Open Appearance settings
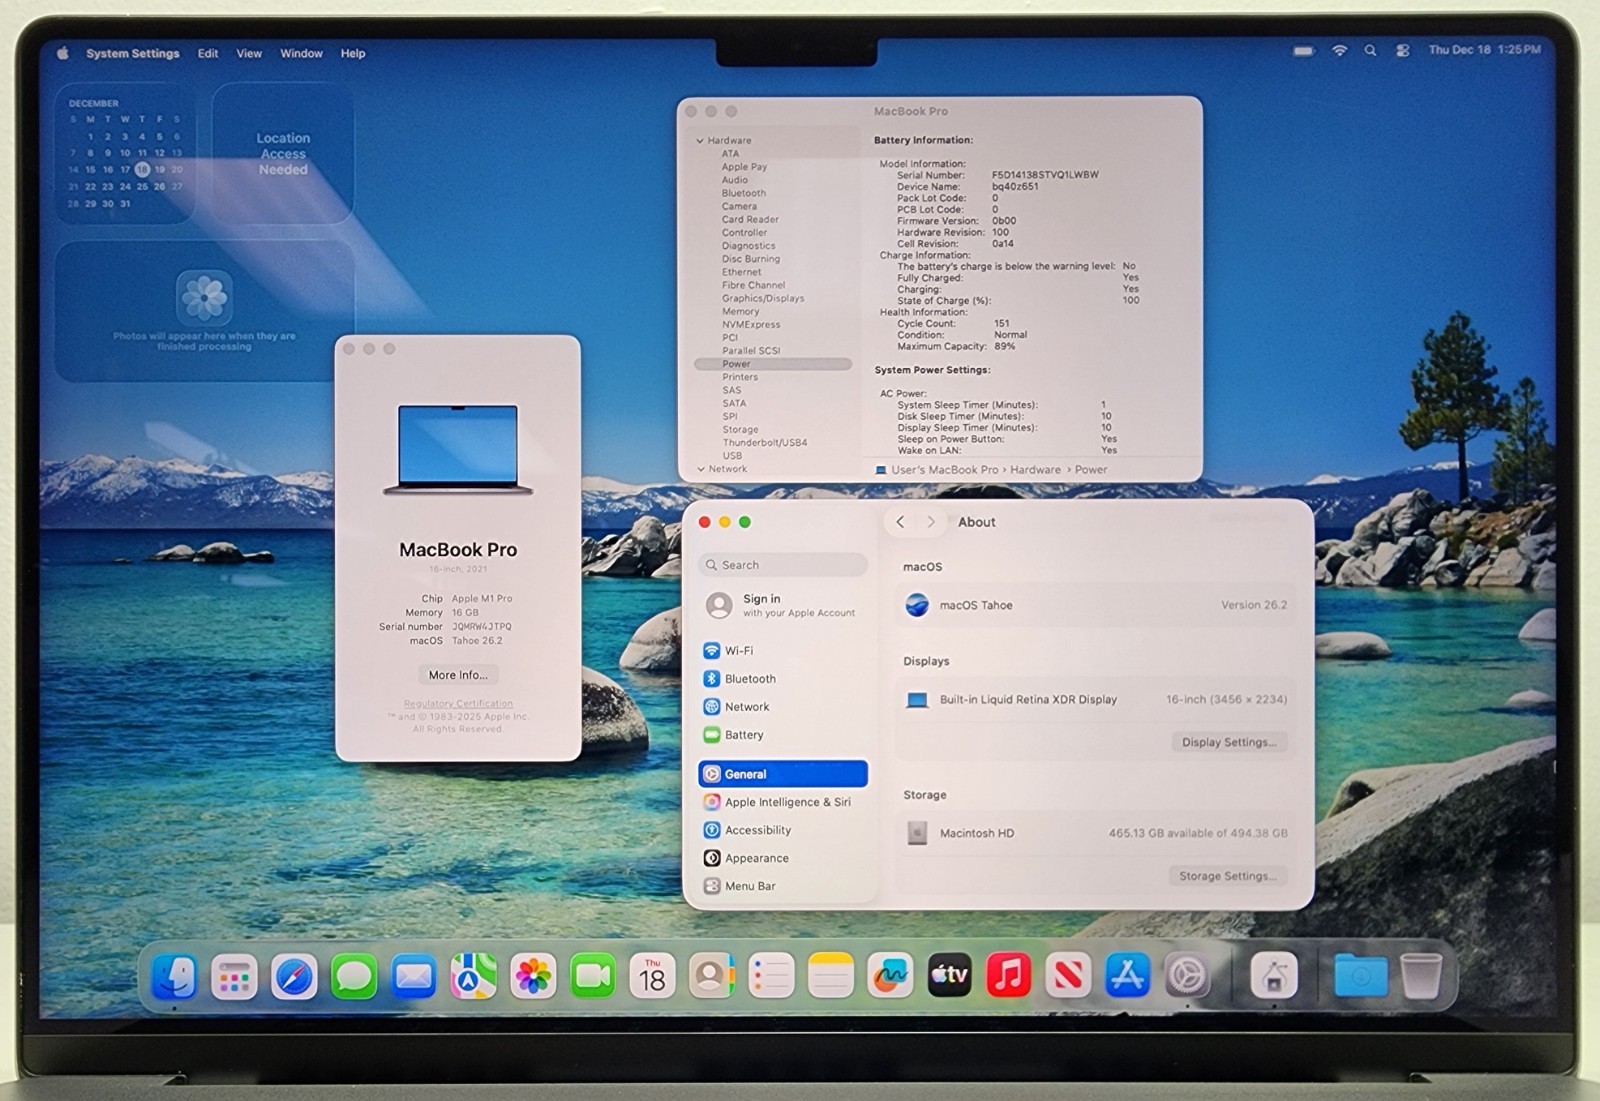This screenshot has height=1101, width=1600. (x=783, y=858)
